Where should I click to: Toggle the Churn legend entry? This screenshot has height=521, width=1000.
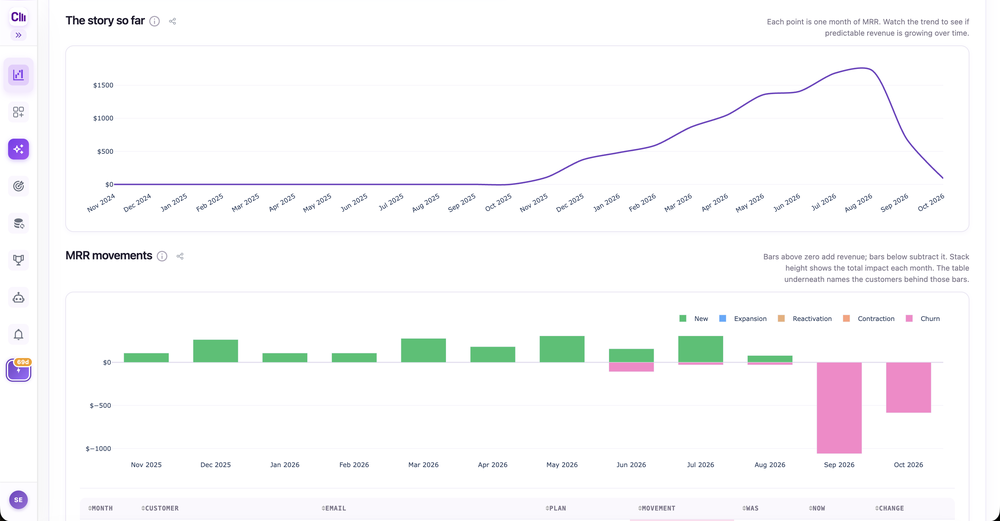(x=923, y=319)
